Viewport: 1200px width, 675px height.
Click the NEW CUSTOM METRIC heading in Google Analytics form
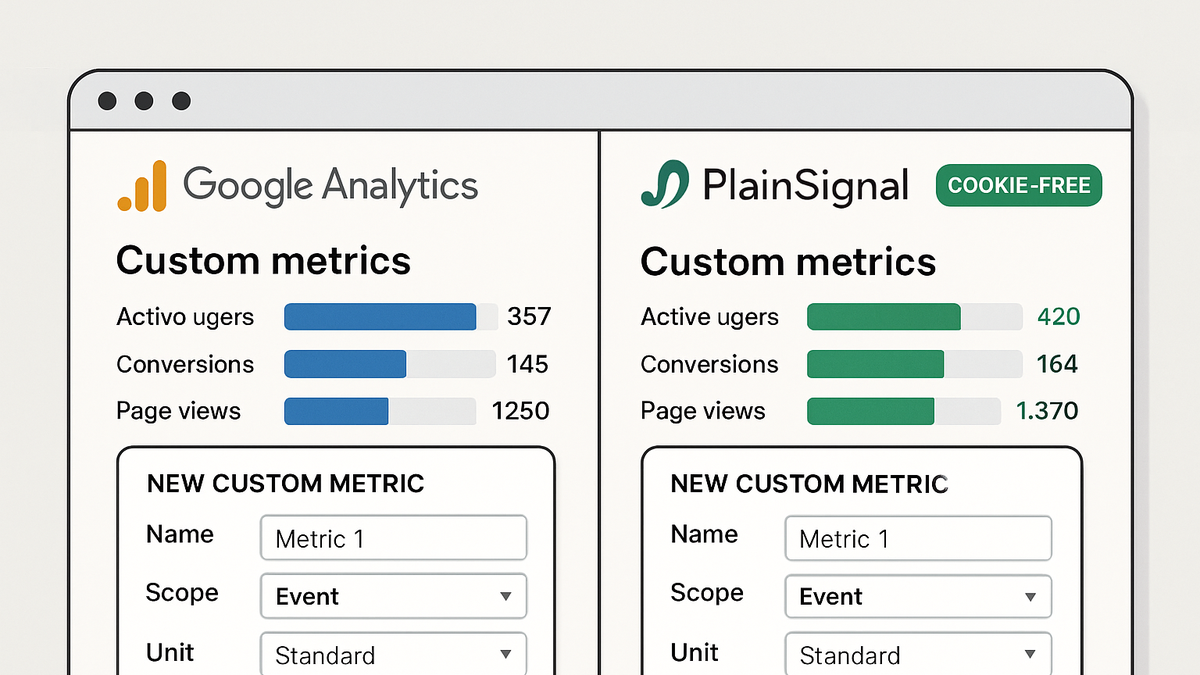pyautogui.click(x=286, y=484)
